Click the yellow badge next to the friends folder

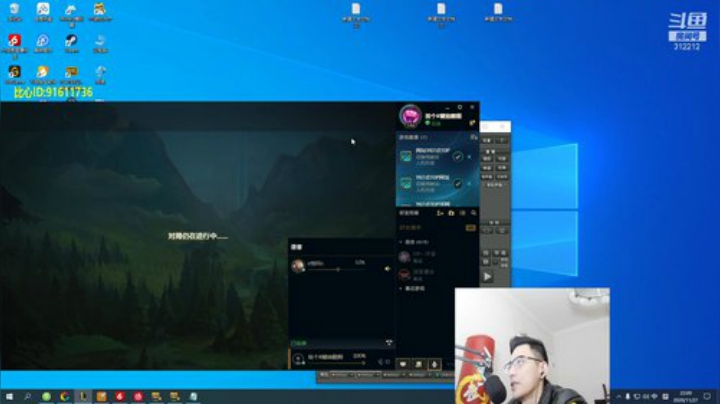[x=471, y=228]
